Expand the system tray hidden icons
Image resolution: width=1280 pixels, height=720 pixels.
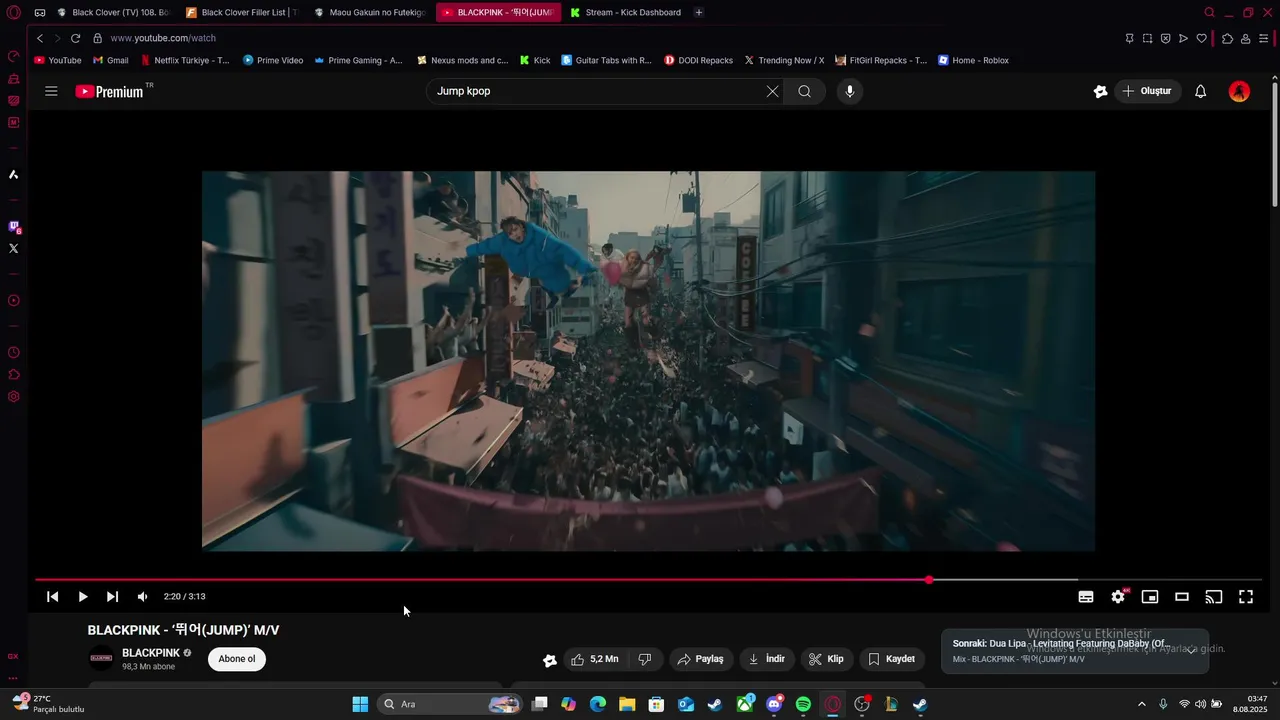1142,704
